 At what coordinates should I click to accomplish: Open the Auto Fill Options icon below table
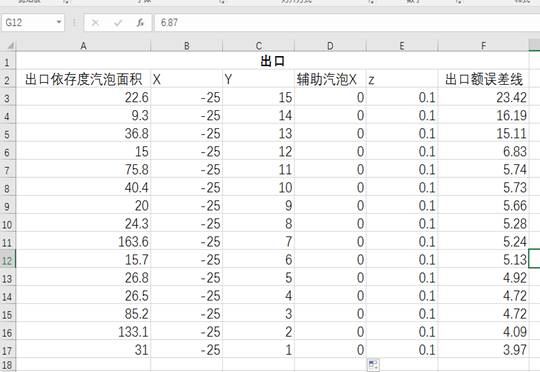pos(373,365)
